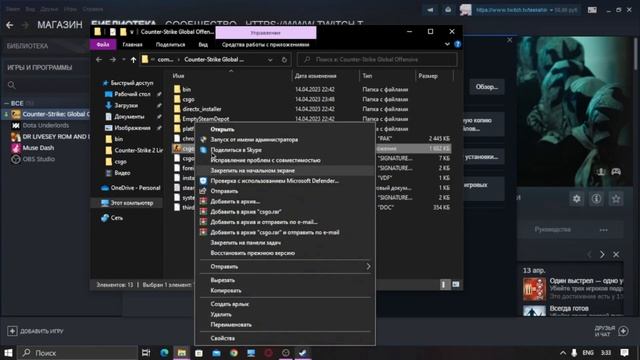Switch to Steam taskbar icon
The width and height of the screenshot is (640, 360).
pyautogui.click(x=303, y=353)
